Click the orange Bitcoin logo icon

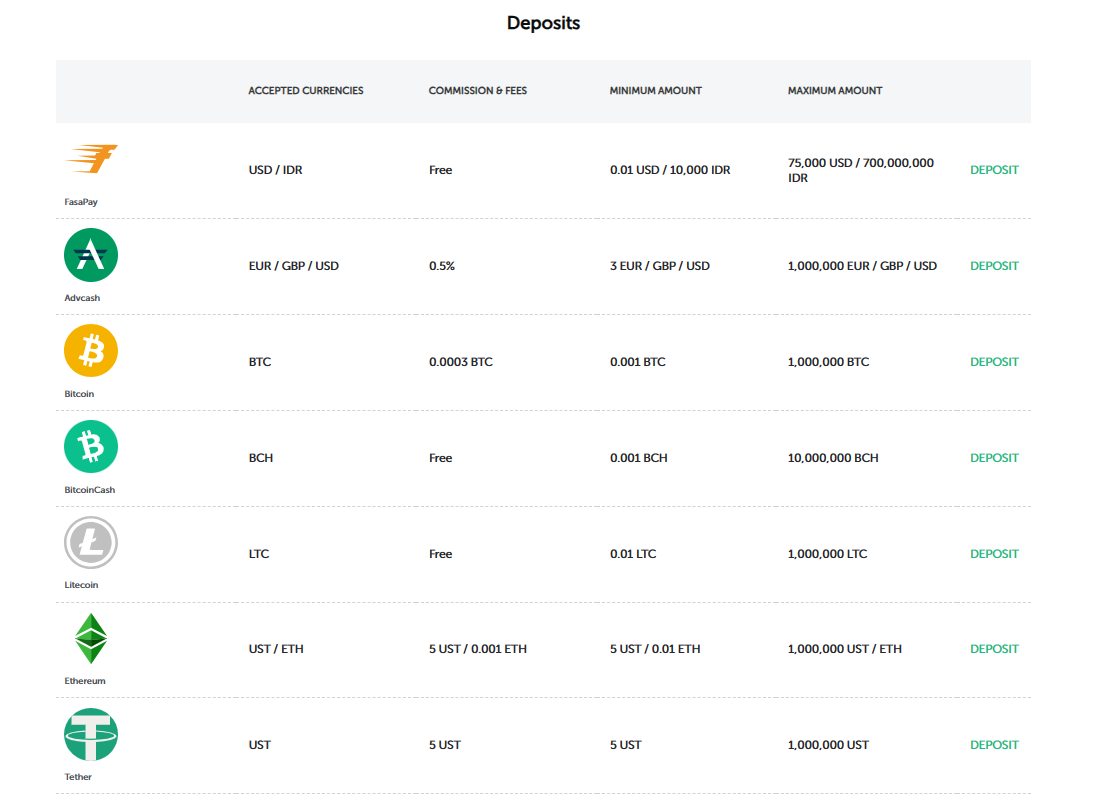[91, 351]
